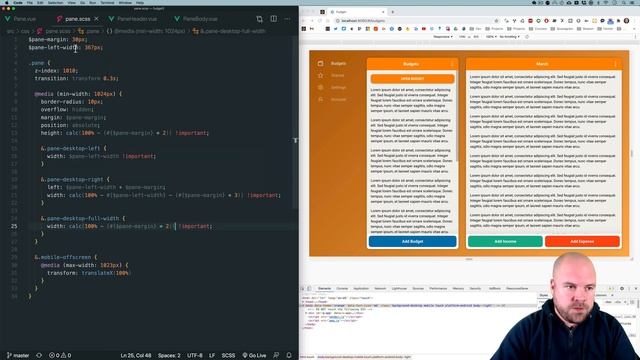Click the Add Budget button
The image size is (640, 360).
click(412, 242)
